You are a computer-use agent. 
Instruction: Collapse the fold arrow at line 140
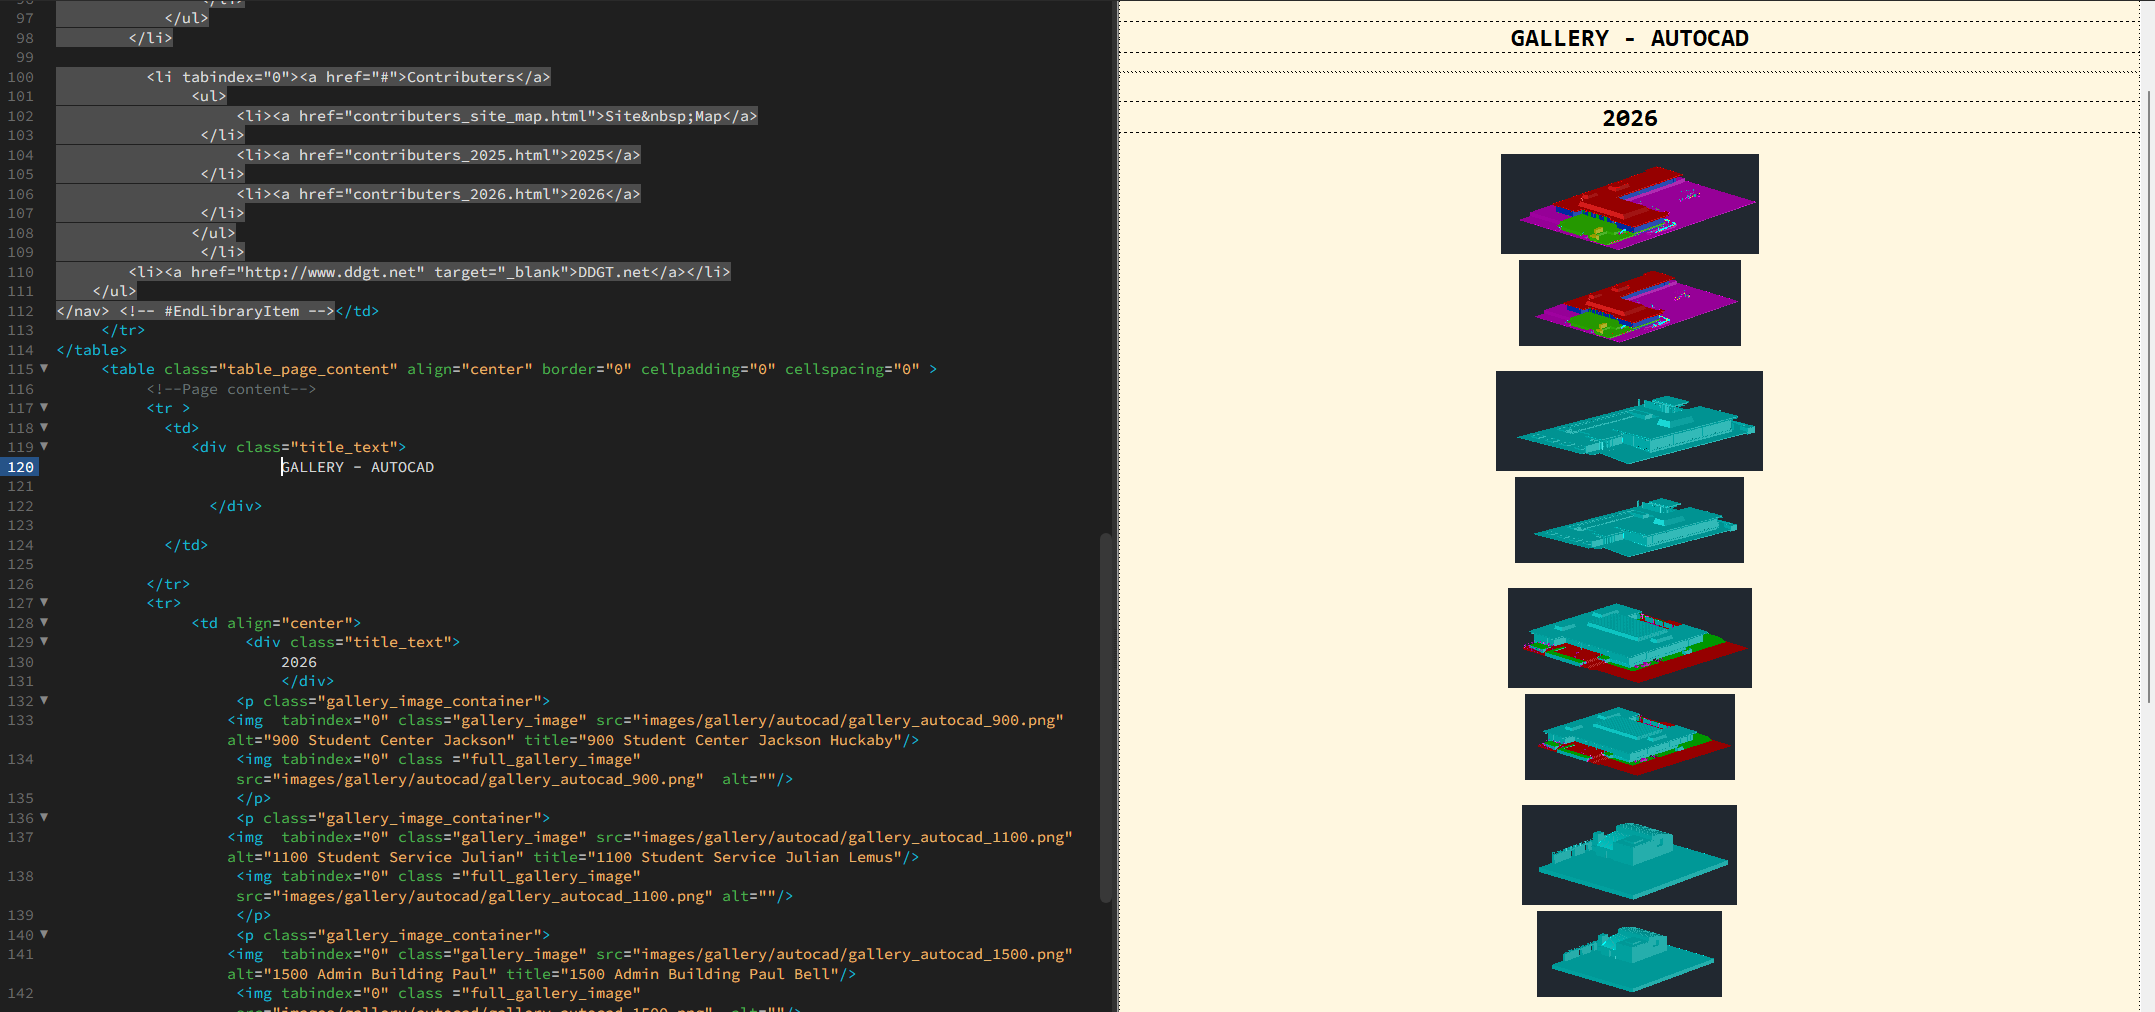(44, 935)
